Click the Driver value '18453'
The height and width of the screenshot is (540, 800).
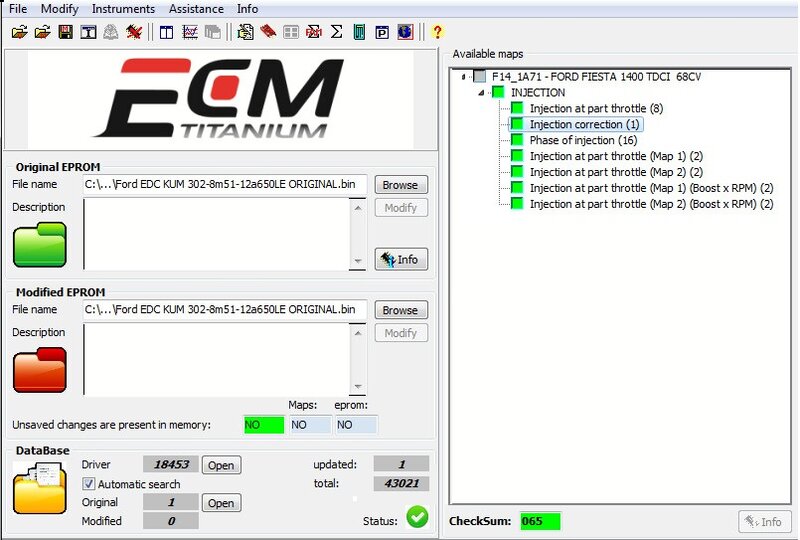click(x=171, y=464)
